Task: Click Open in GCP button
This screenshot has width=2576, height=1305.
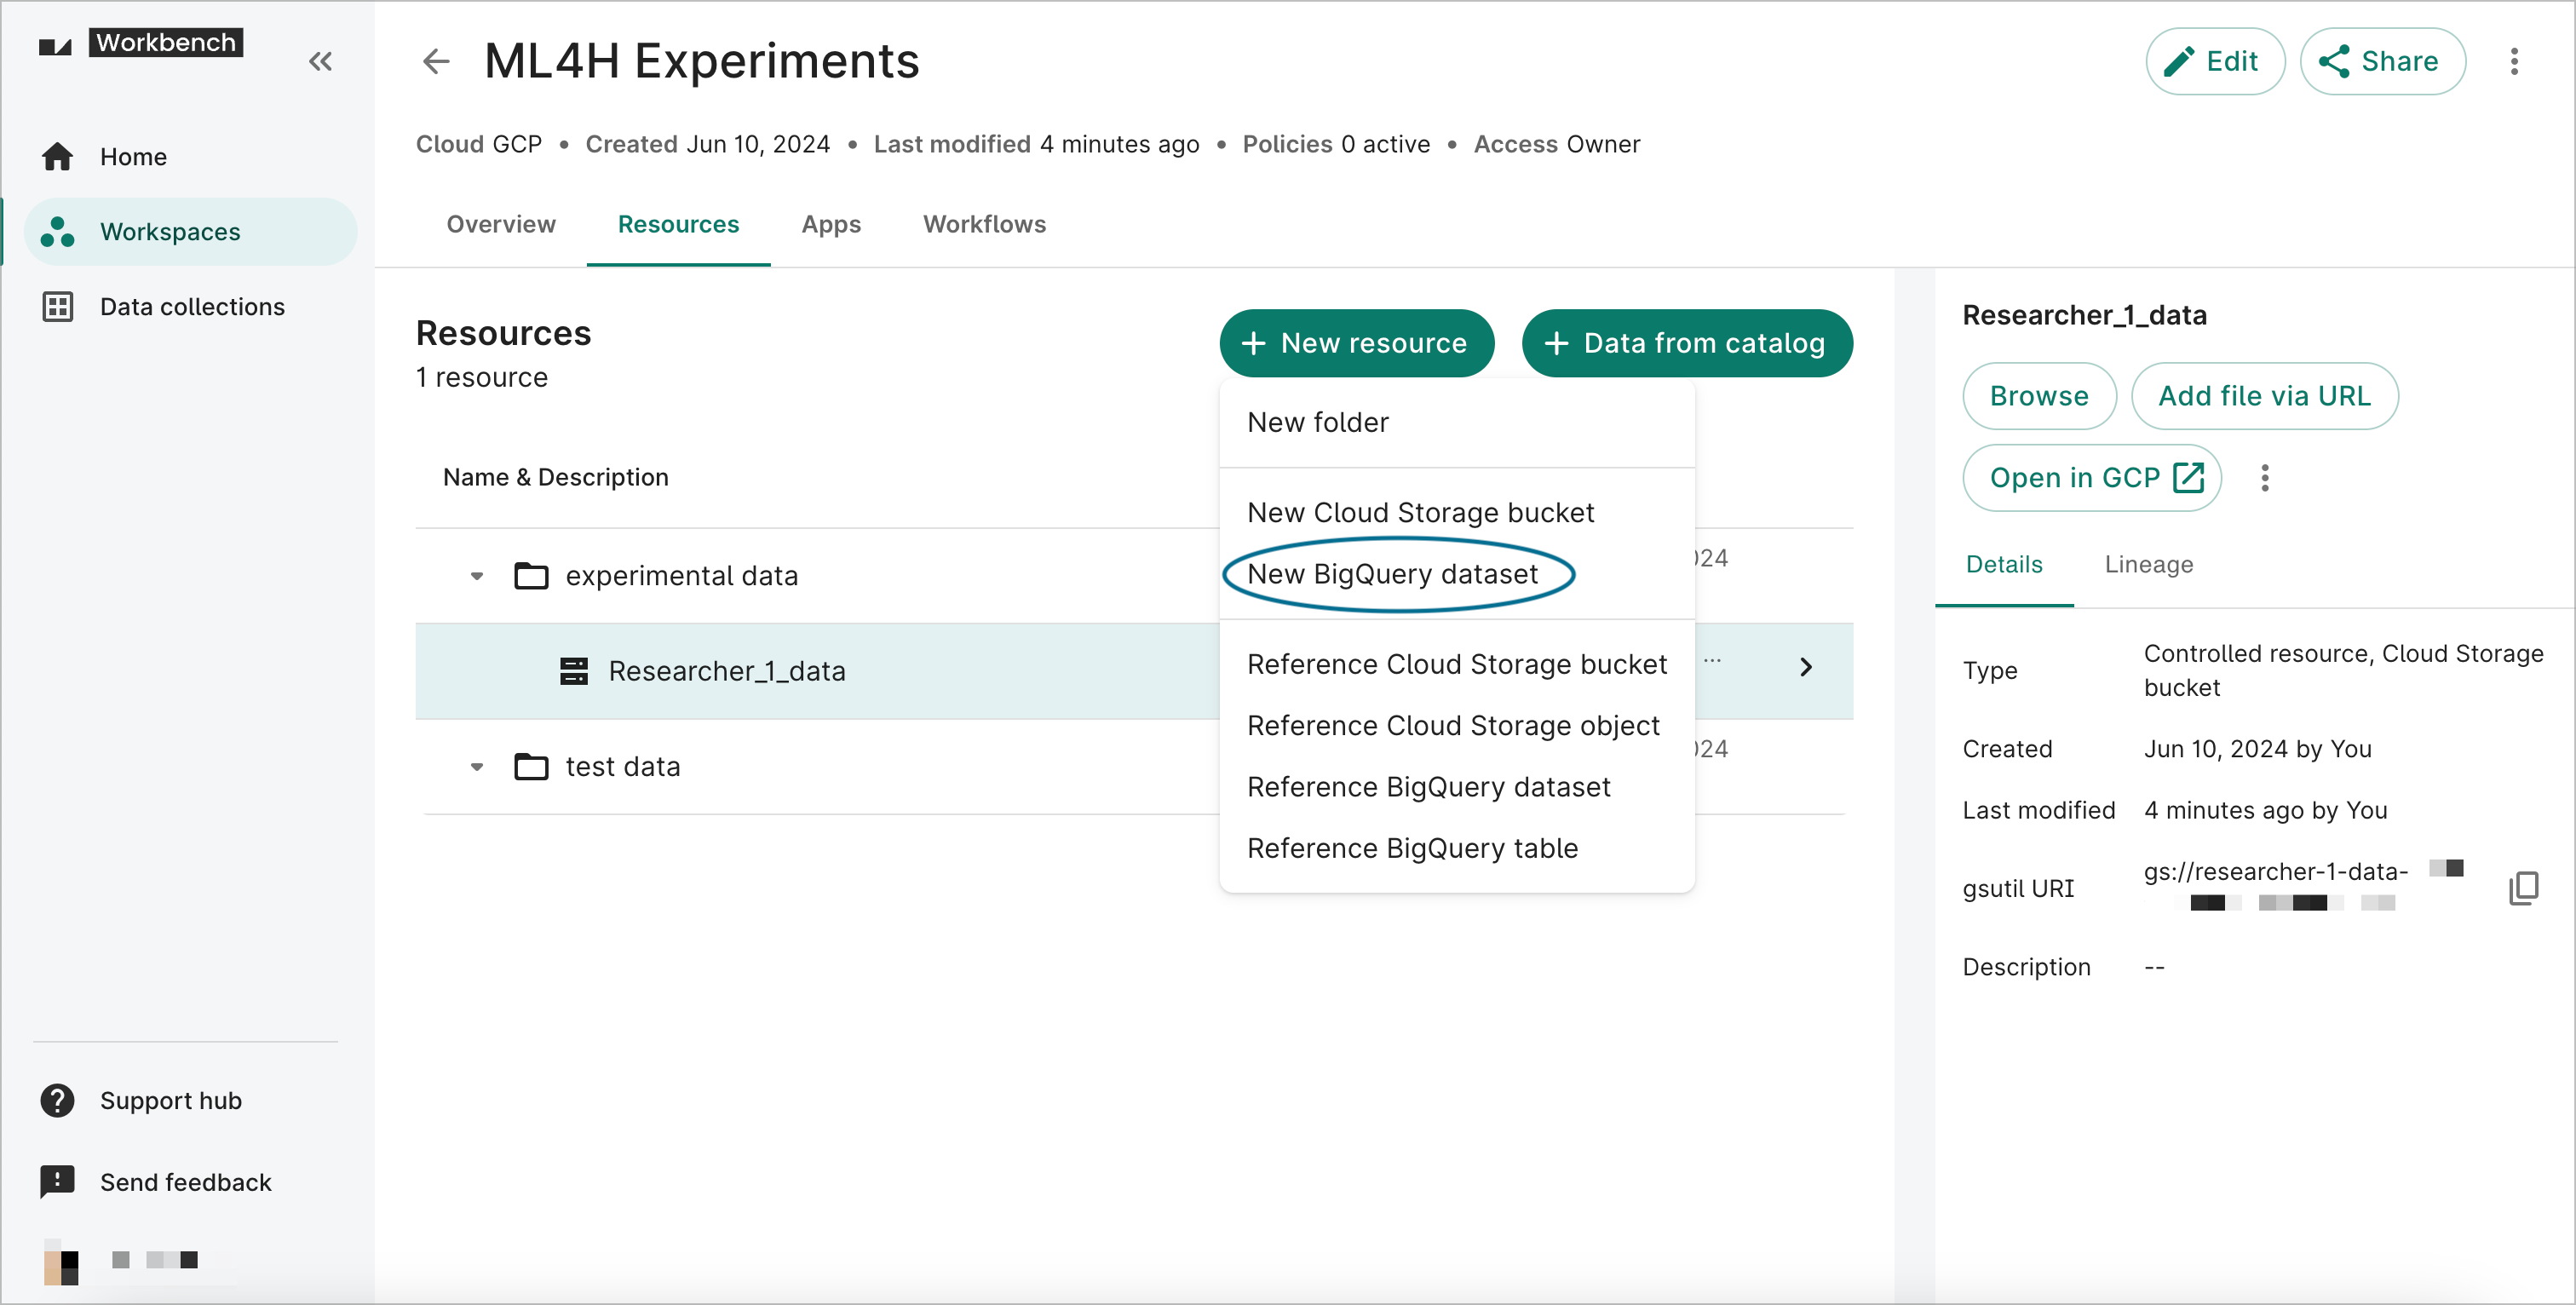Action: (x=2092, y=478)
